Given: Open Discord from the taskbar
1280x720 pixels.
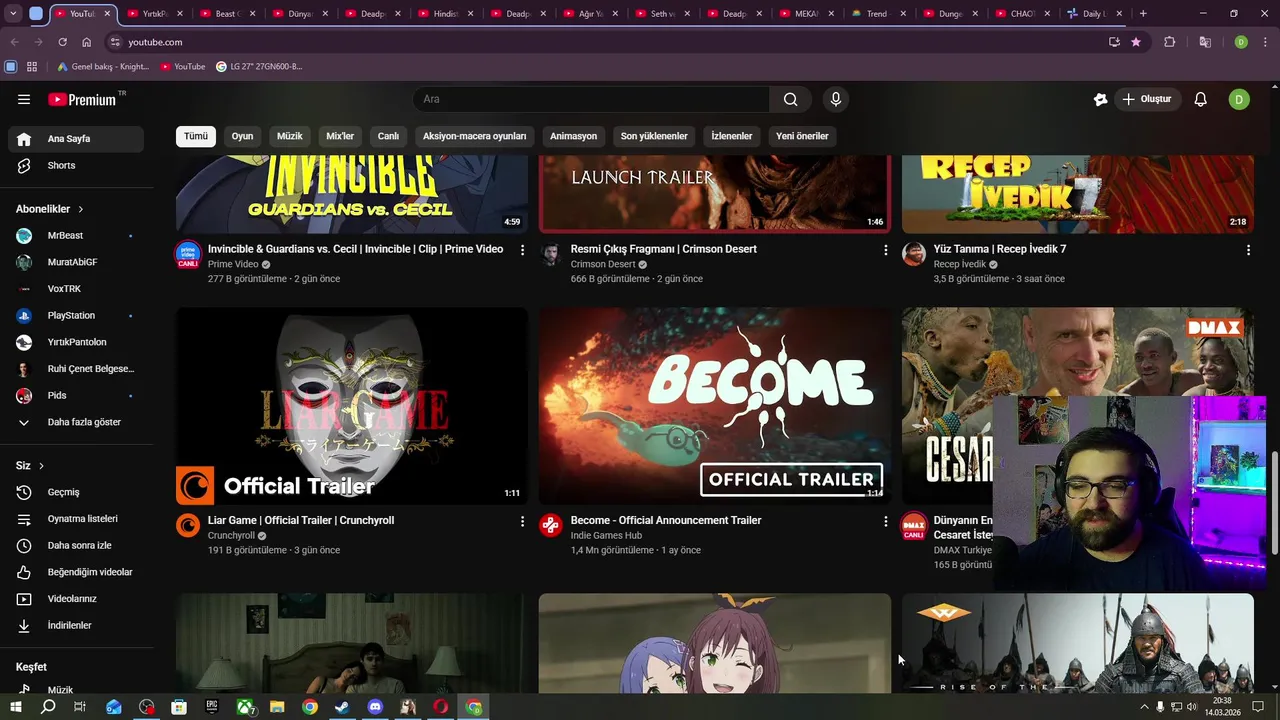Looking at the screenshot, I should (x=375, y=707).
